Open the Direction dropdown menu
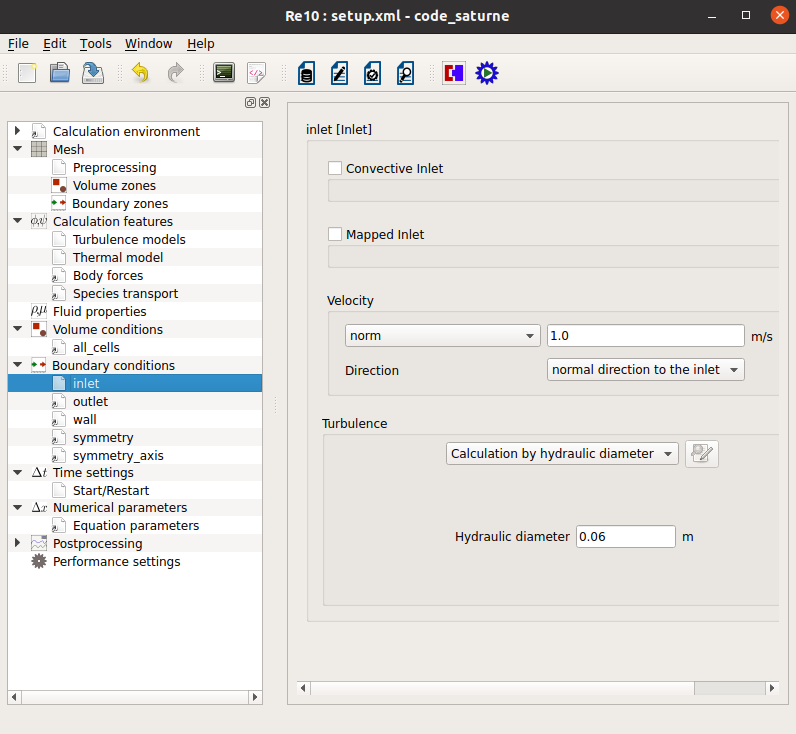 click(646, 370)
